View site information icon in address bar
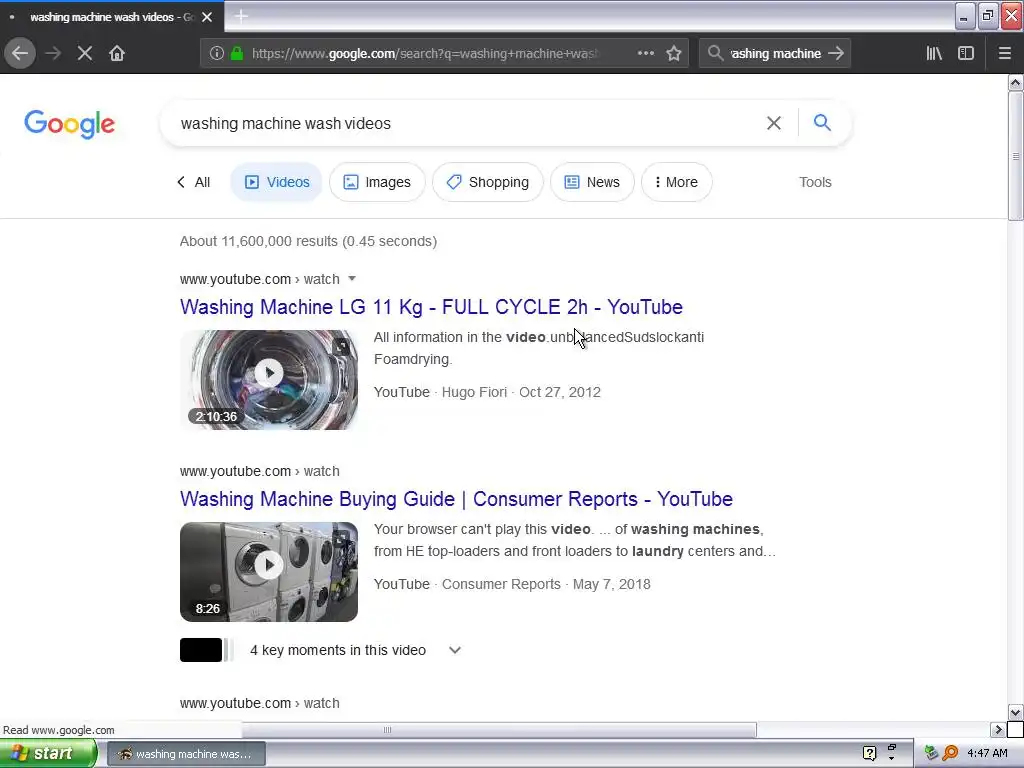 pyautogui.click(x=217, y=53)
